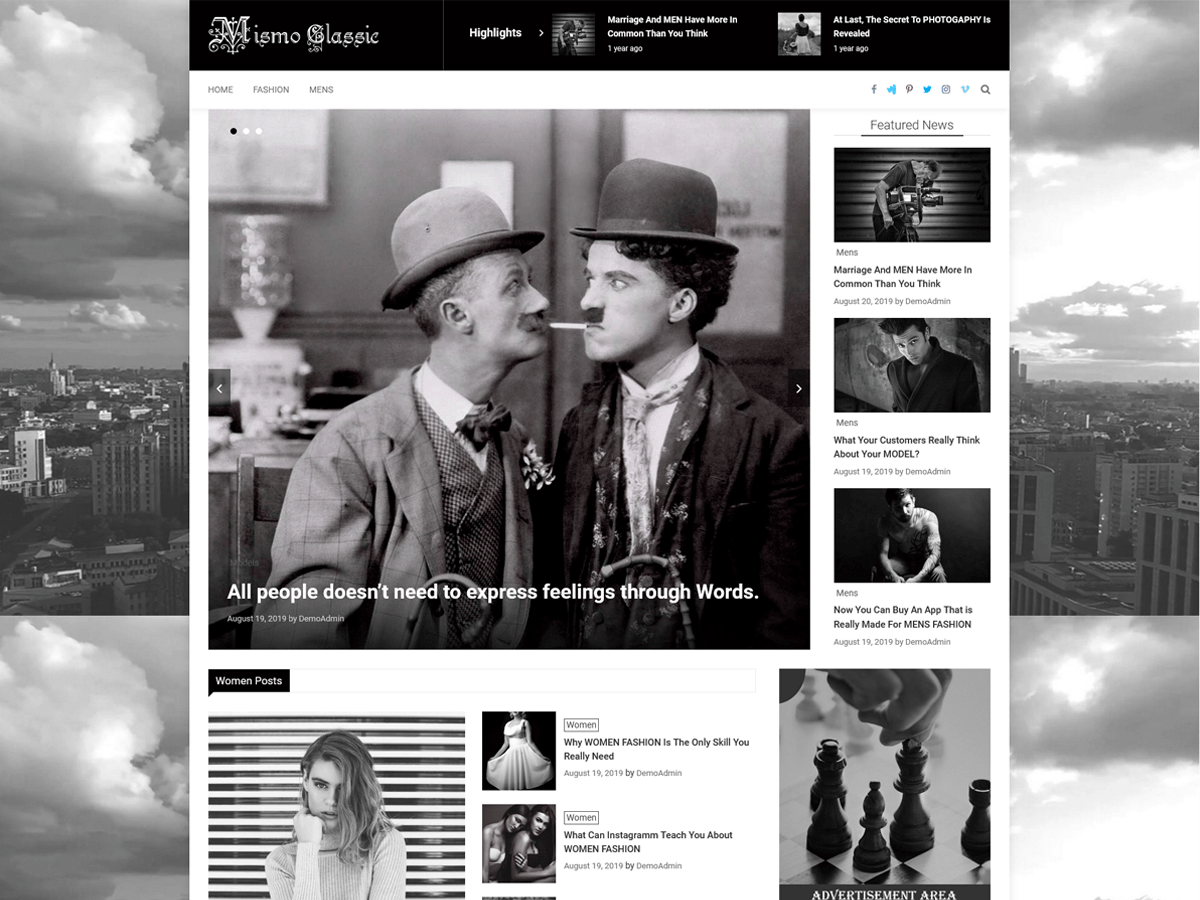The image size is (1200, 900).
Task: Open the Twitter bird icon
Action: coord(927,90)
